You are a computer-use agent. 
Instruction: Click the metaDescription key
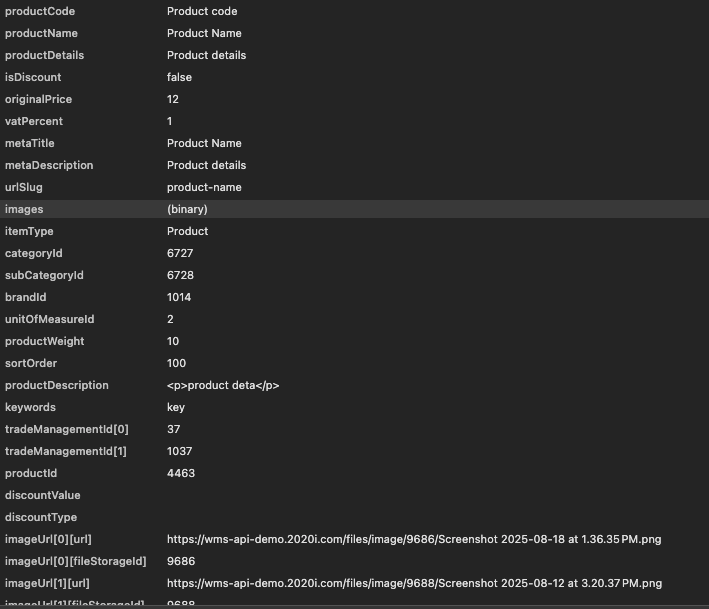pyautogui.click(x=49, y=165)
